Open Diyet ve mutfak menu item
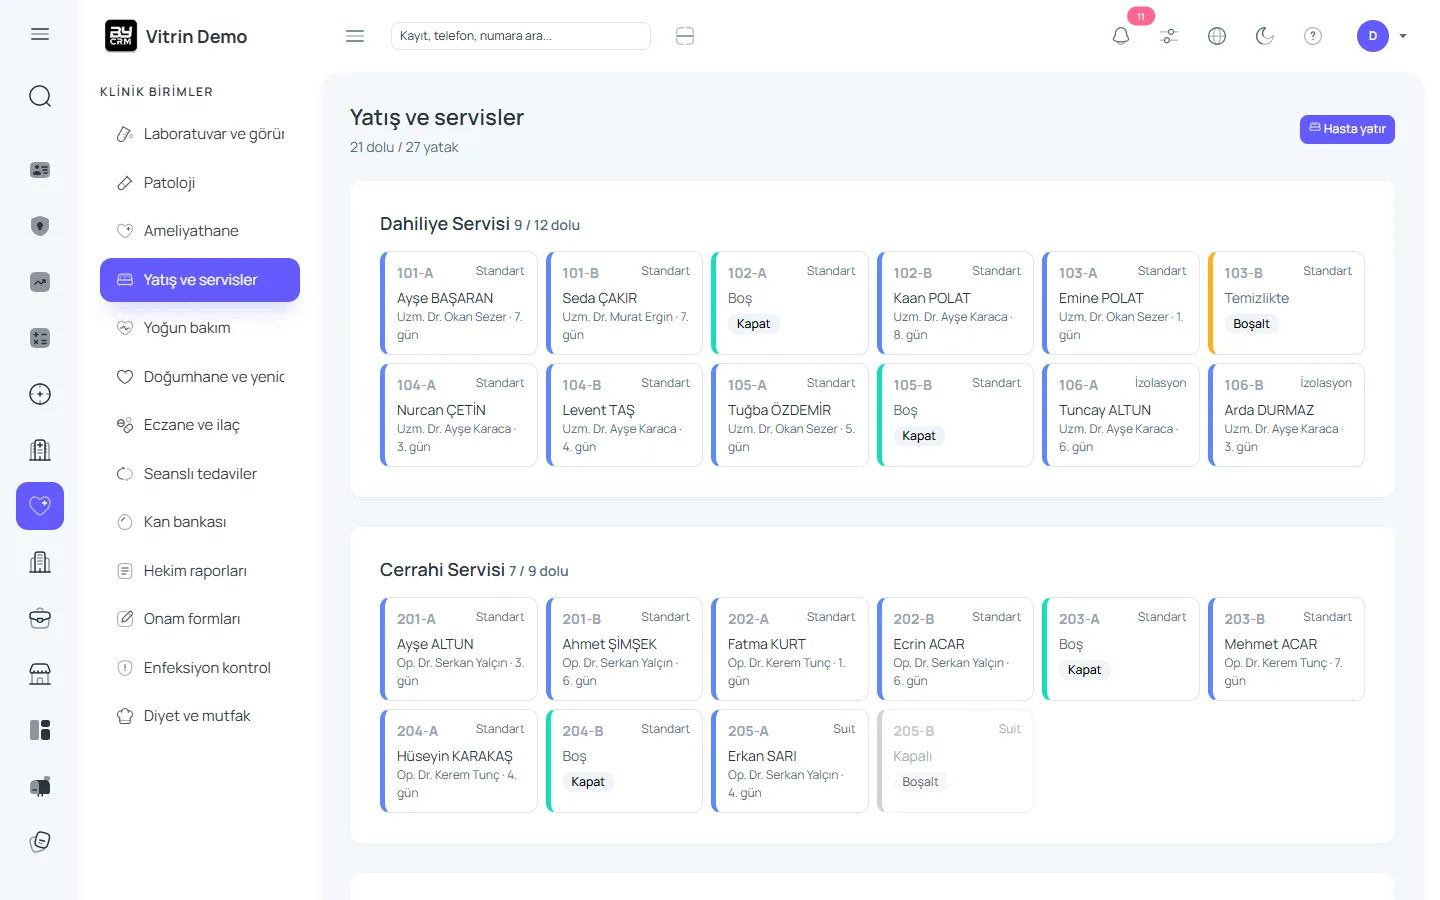Image resolution: width=1440 pixels, height=900 pixels. pyautogui.click(x=200, y=716)
